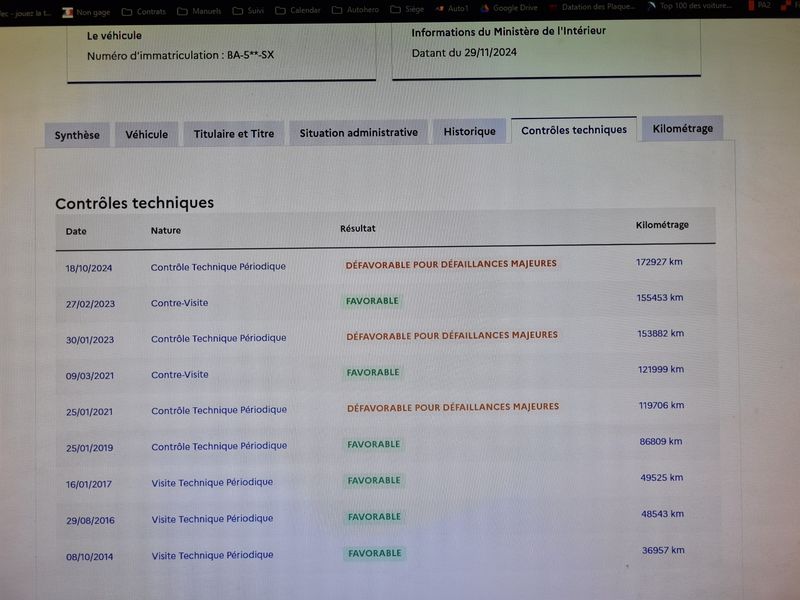Screen dimensions: 800x600
Task: Select the 25/01/2019 date cell
Action: [x=89, y=448]
